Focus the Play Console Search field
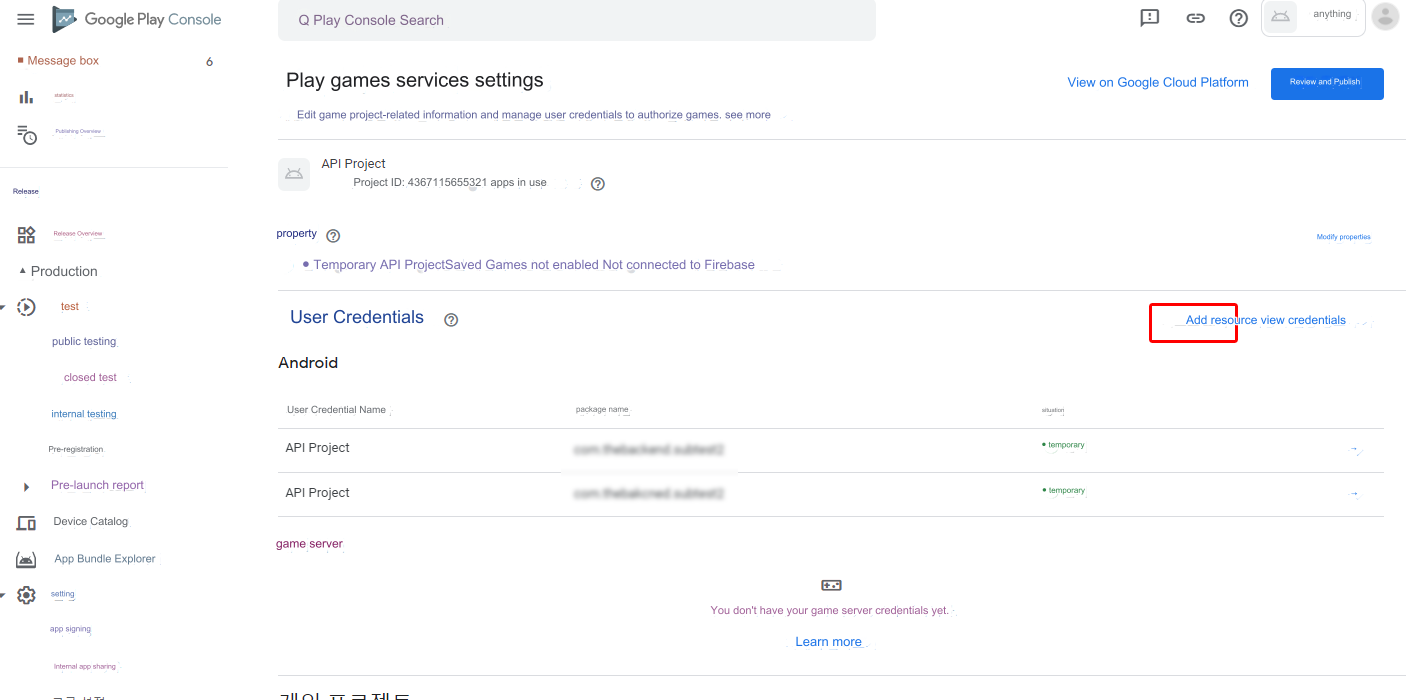The width and height of the screenshot is (1416, 700). click(x=577, y=20)
